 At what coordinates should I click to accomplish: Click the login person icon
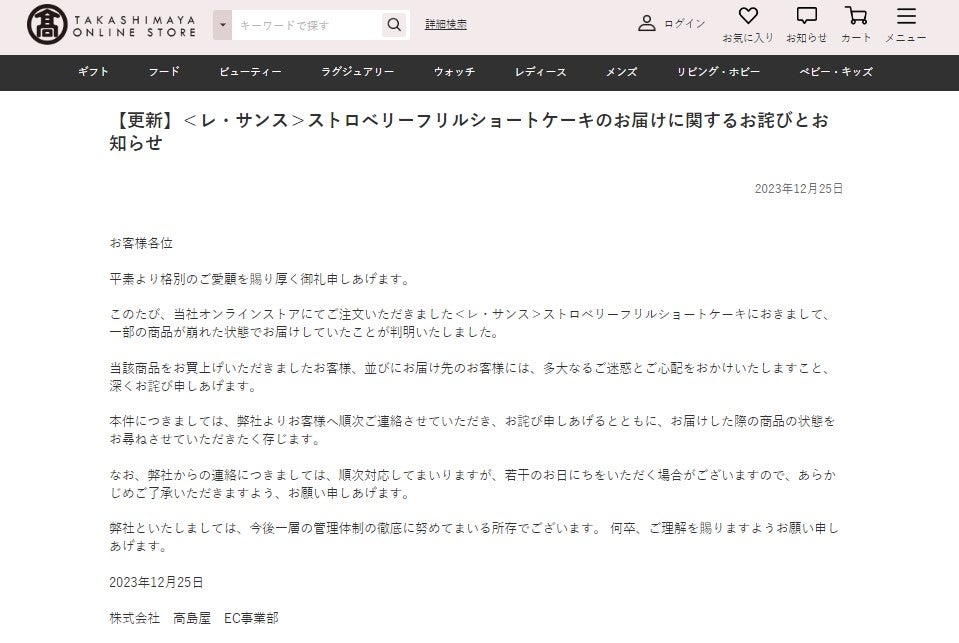pos(647,24)
